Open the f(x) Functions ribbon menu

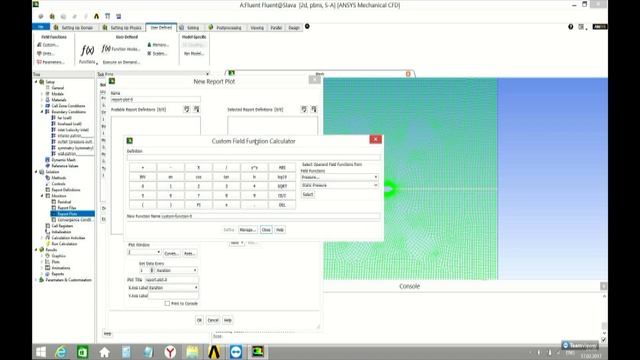point(88,54)
